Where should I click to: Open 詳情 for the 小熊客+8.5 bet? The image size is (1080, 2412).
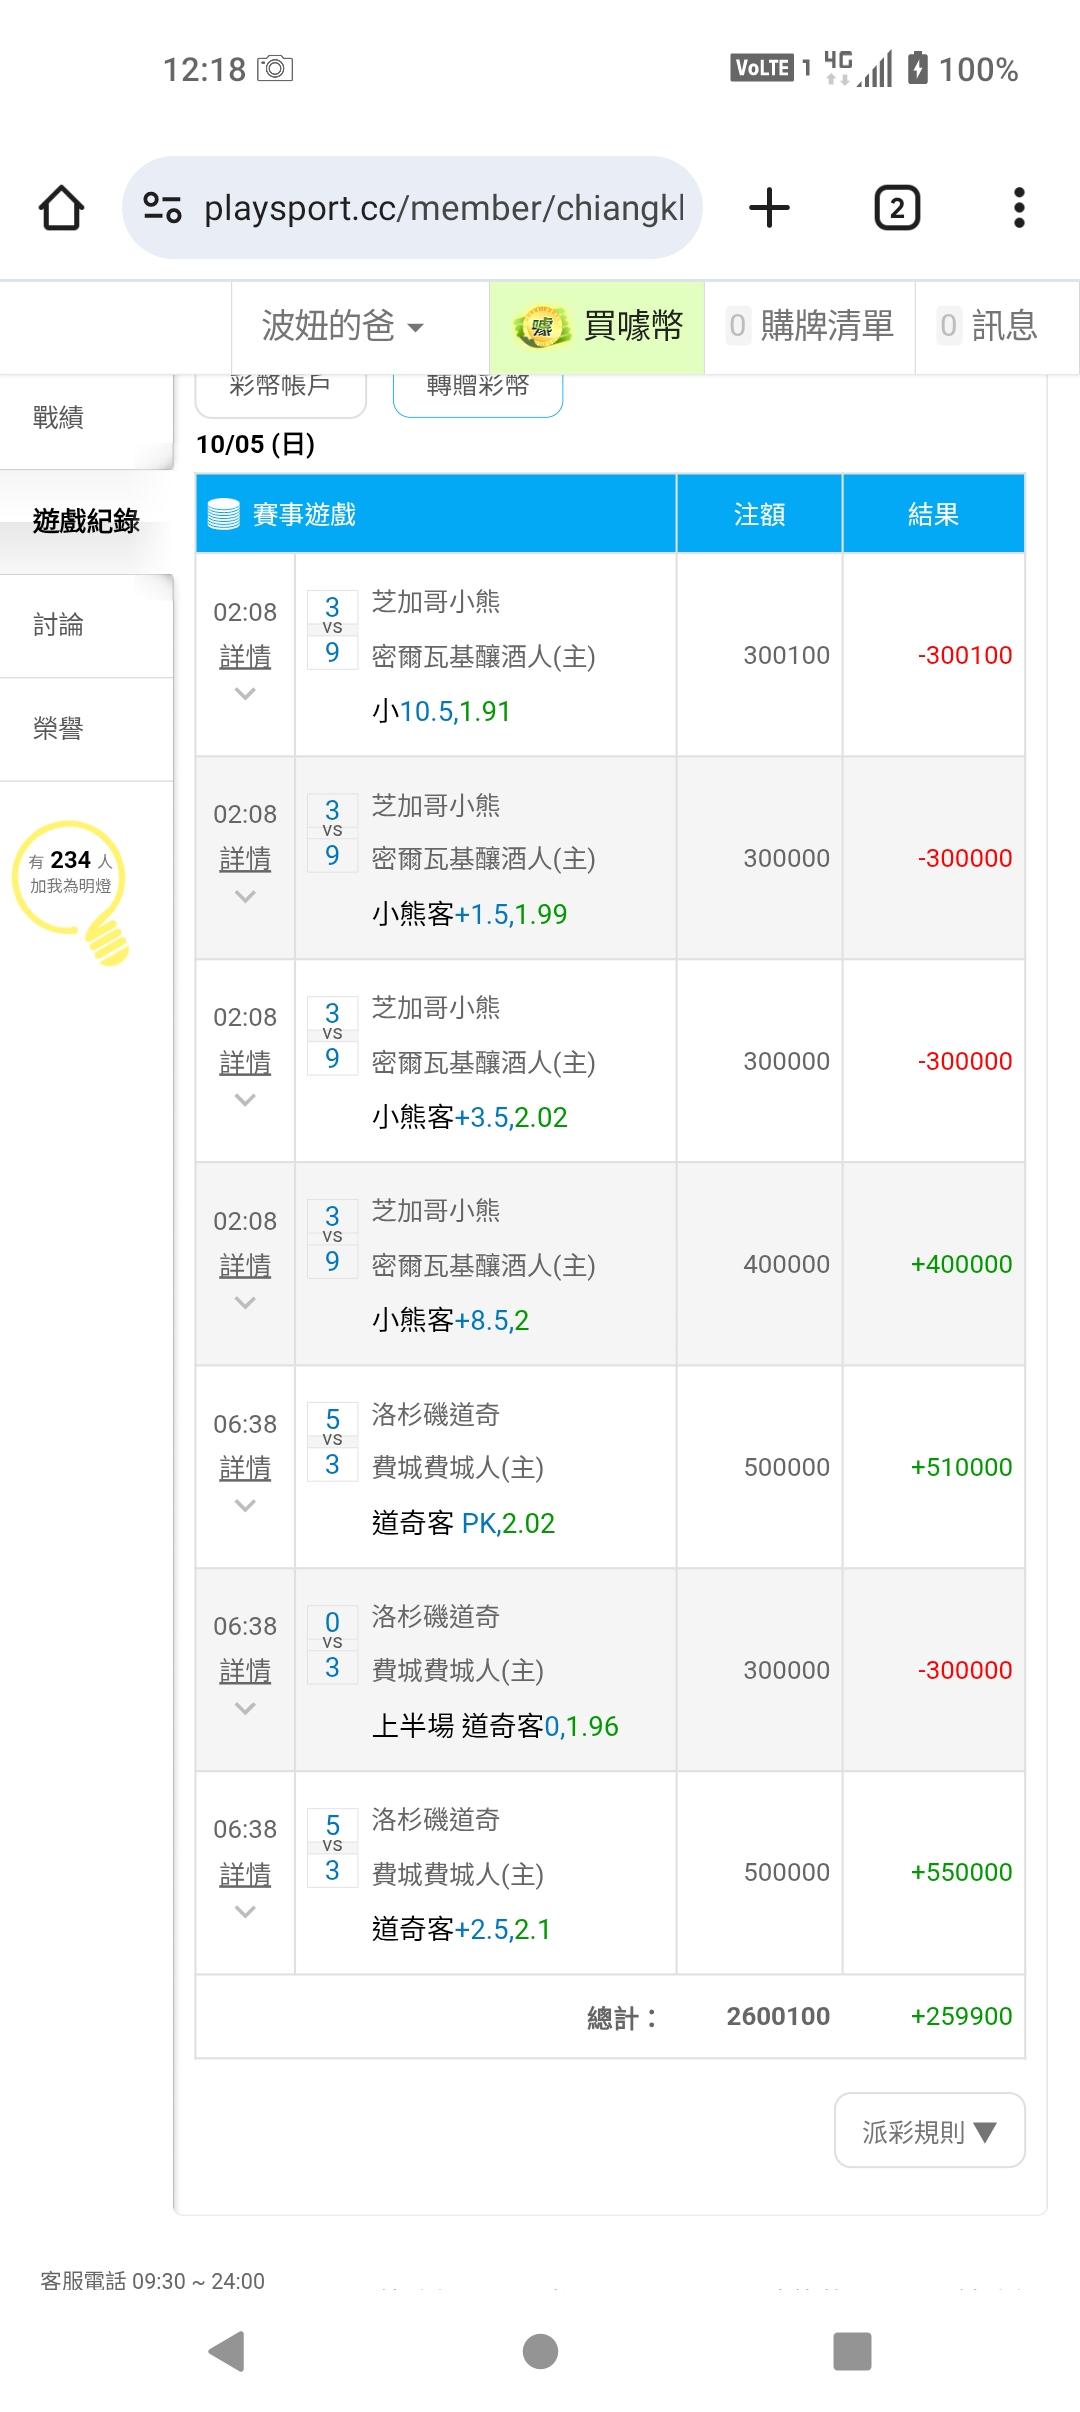(245, 1266)
